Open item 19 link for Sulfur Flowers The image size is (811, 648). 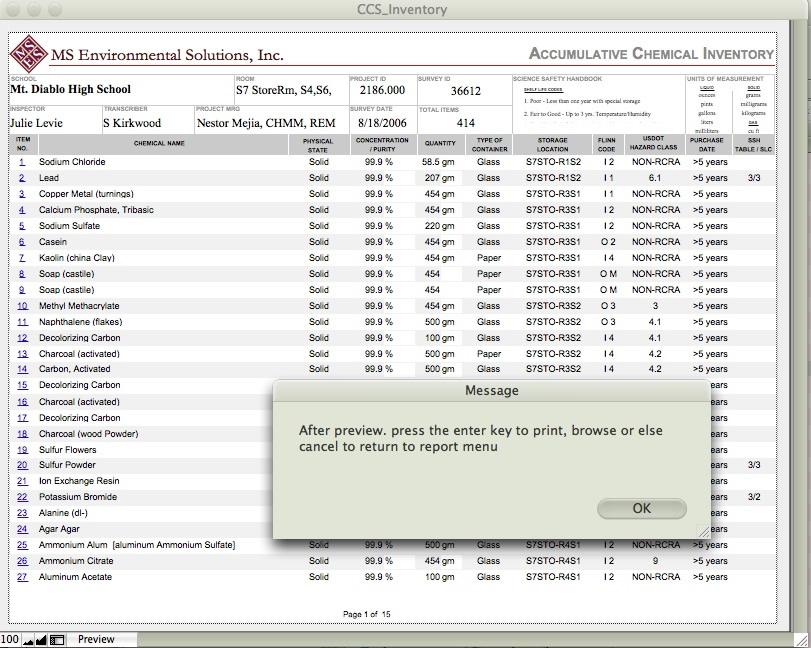tap(22, 450)
